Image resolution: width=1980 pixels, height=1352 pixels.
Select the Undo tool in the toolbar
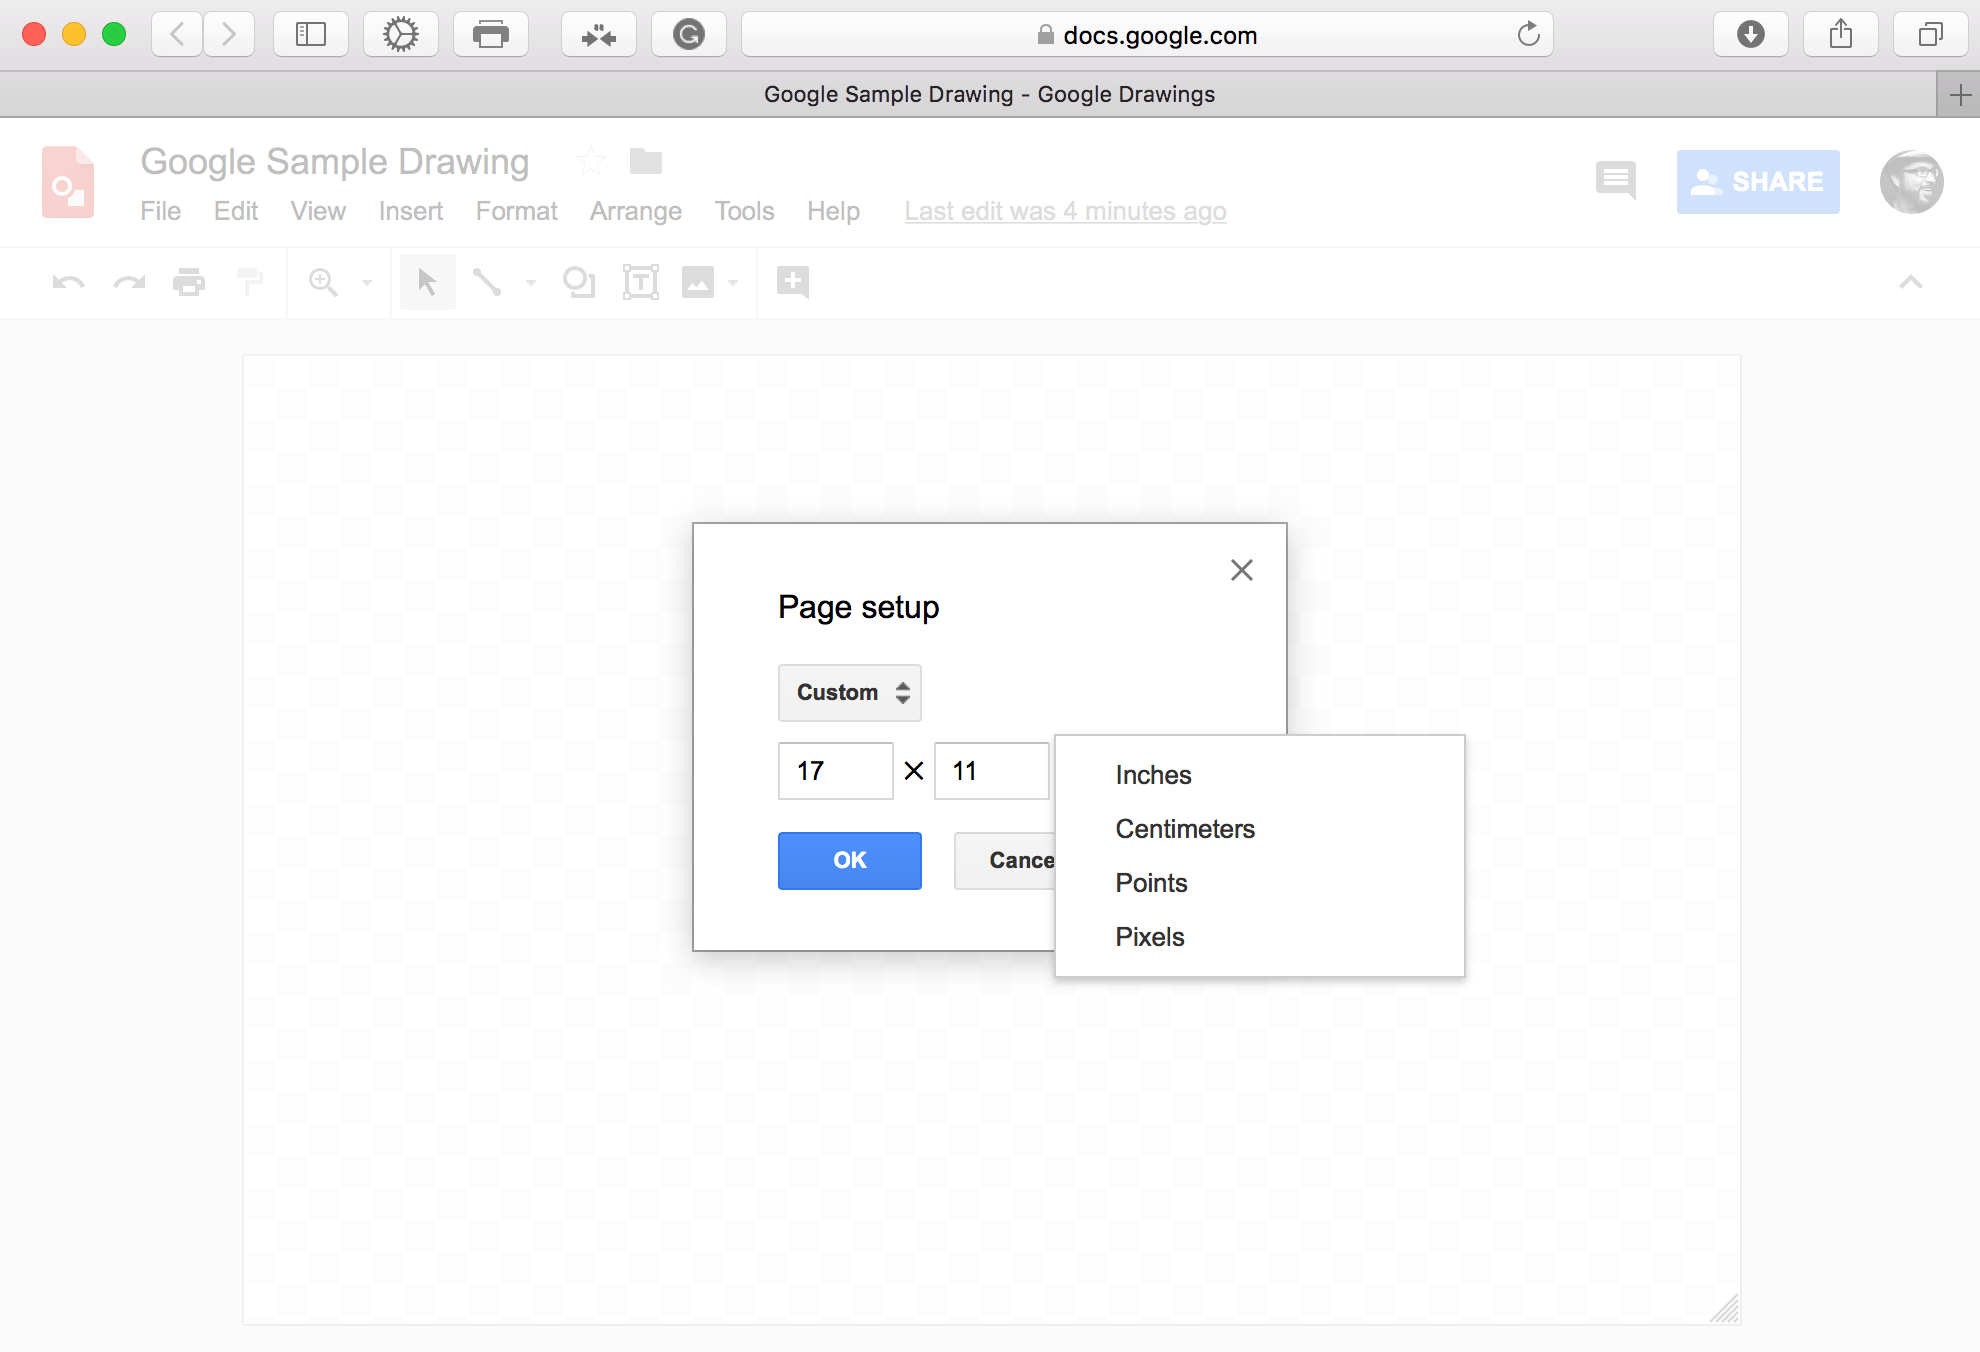66,282
